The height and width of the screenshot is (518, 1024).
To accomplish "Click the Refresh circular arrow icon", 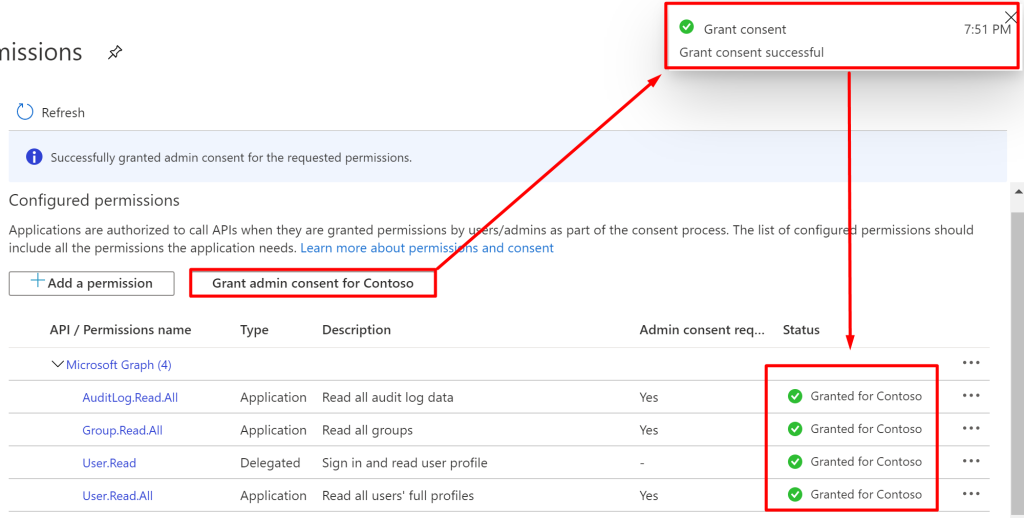I will [25, 112].
